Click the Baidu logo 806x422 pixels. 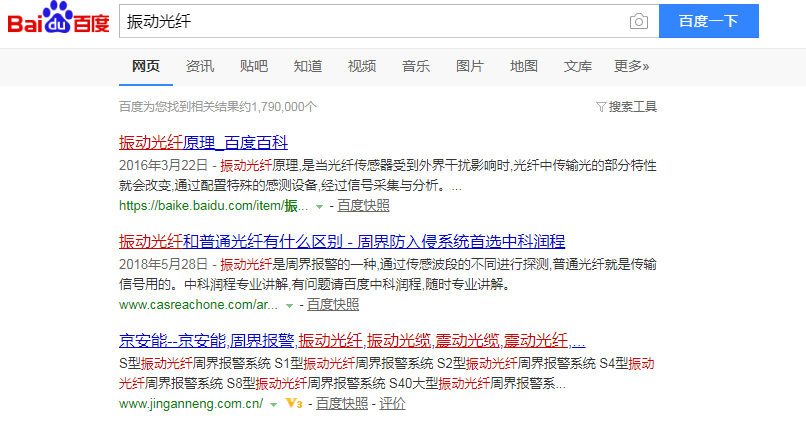tap(59, 19)
